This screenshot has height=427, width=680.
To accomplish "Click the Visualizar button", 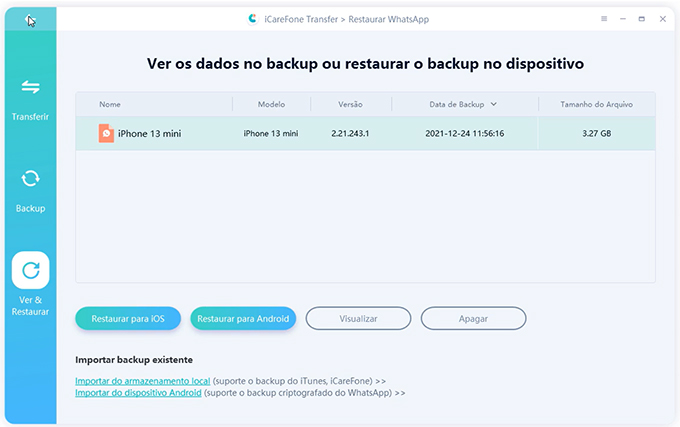I will tap(358, 319).
